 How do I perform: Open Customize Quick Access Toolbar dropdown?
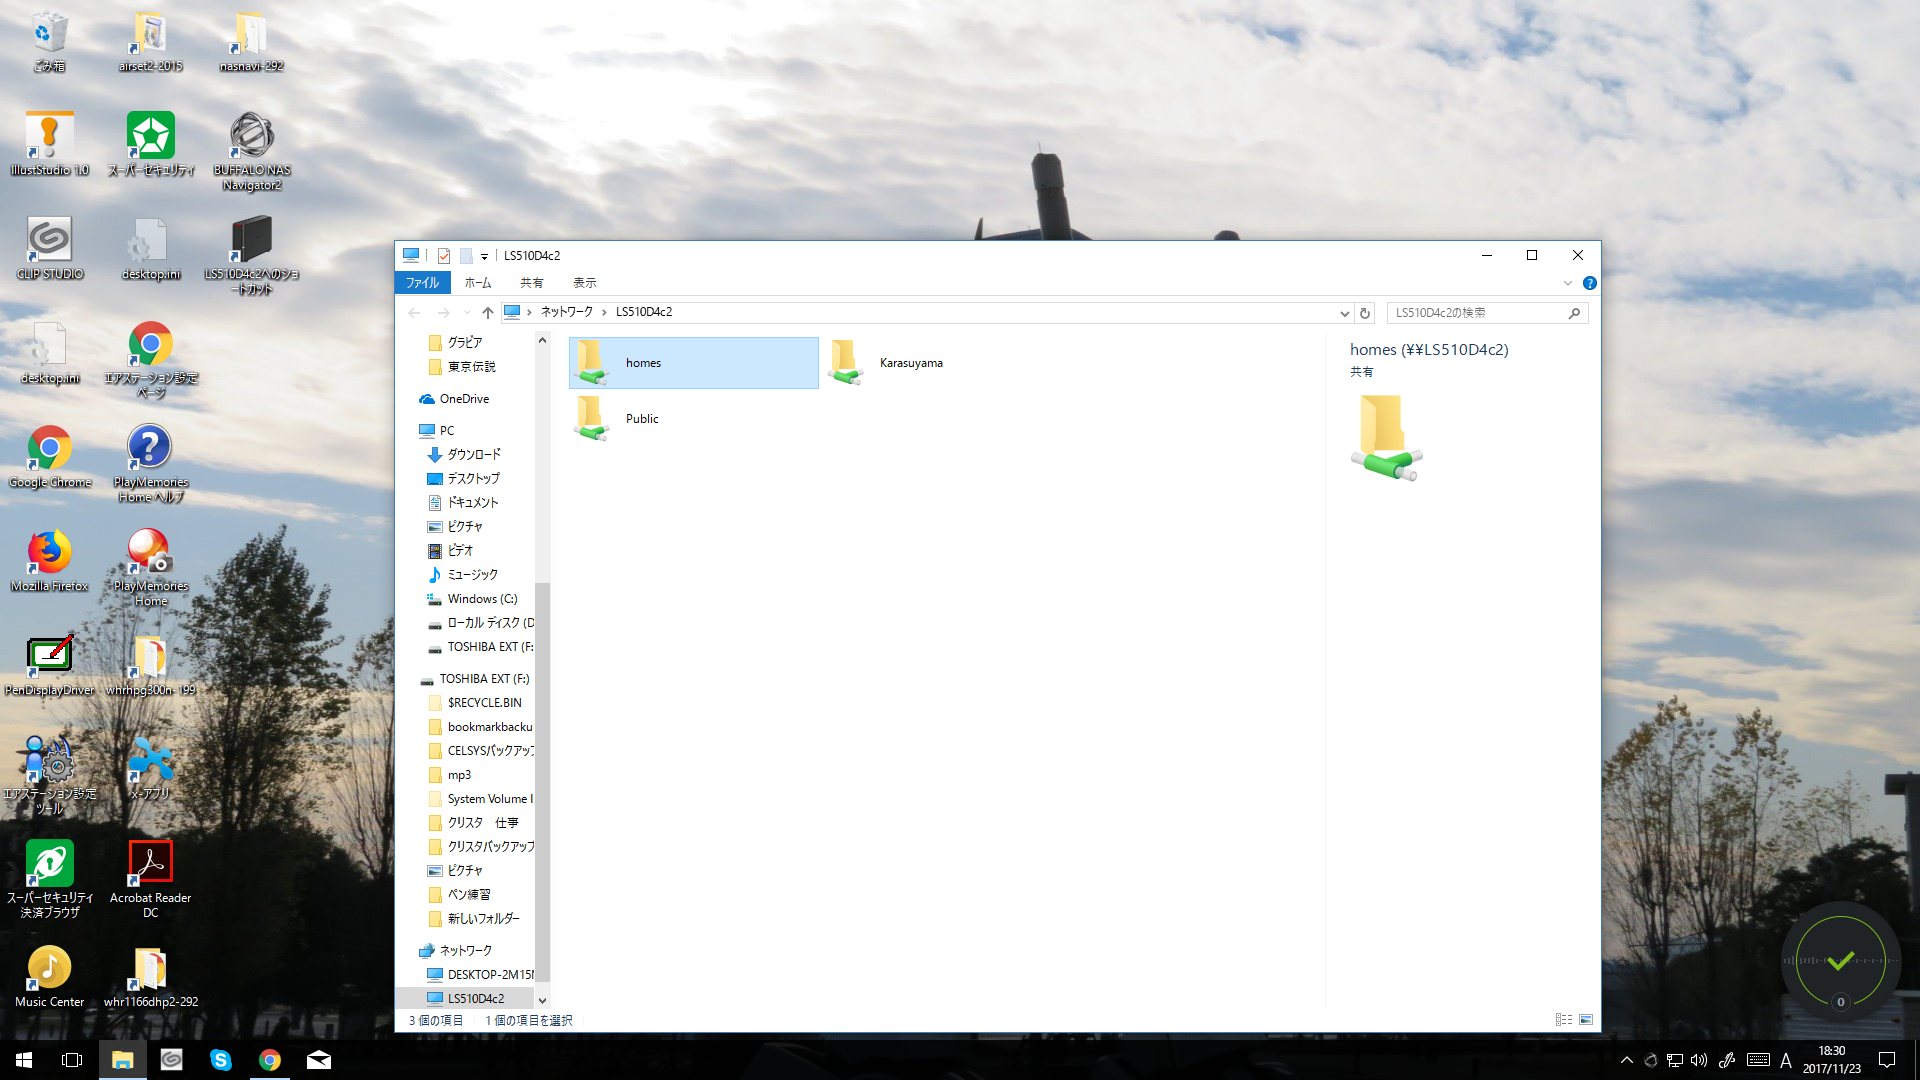click(x=484, y=257)
